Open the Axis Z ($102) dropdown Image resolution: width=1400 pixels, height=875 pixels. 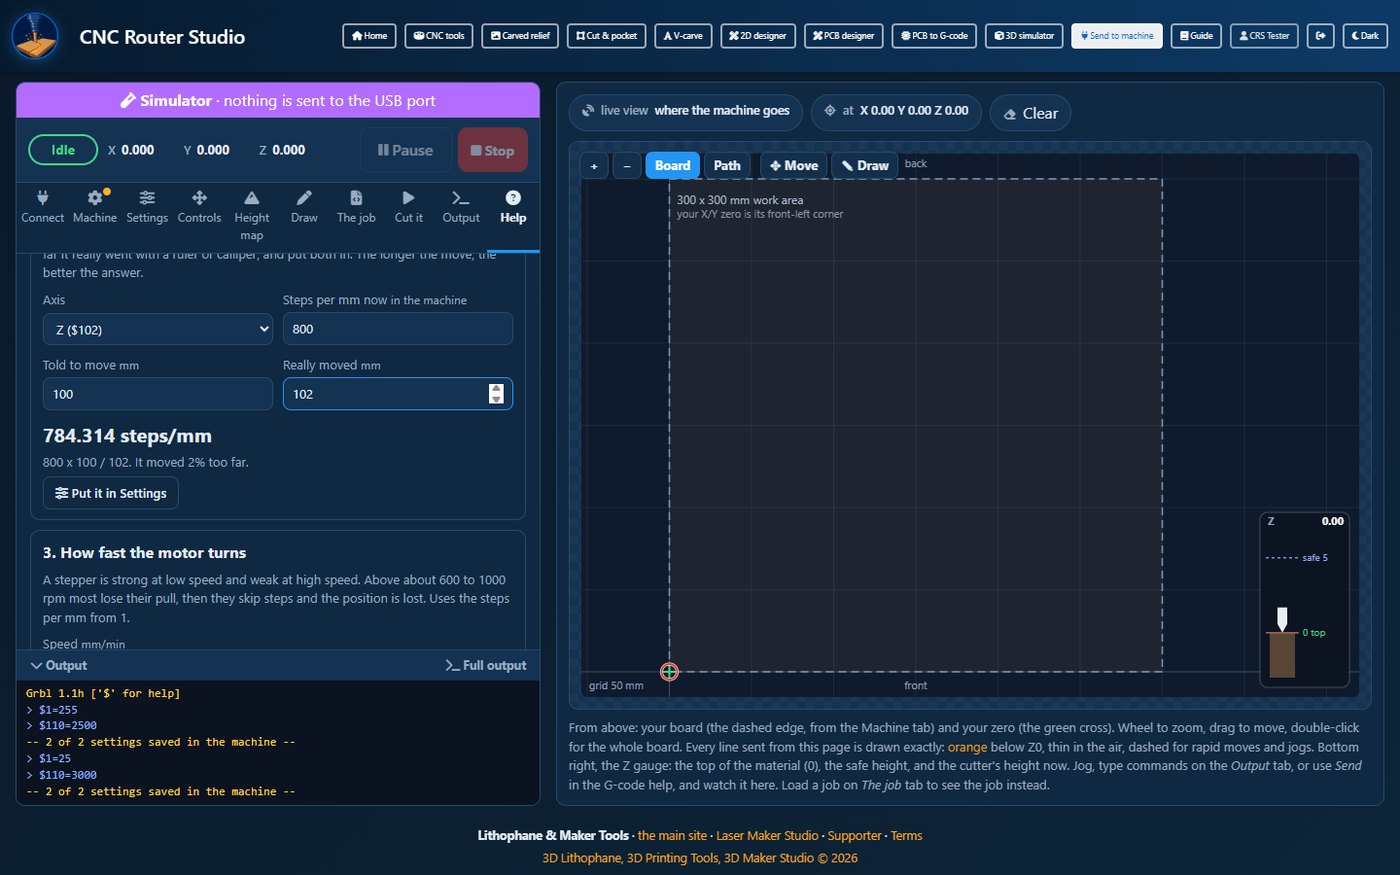click(158, 329)
